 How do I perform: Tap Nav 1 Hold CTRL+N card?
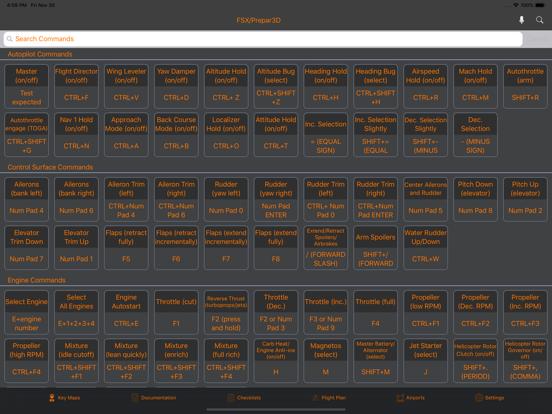(76, 135)
